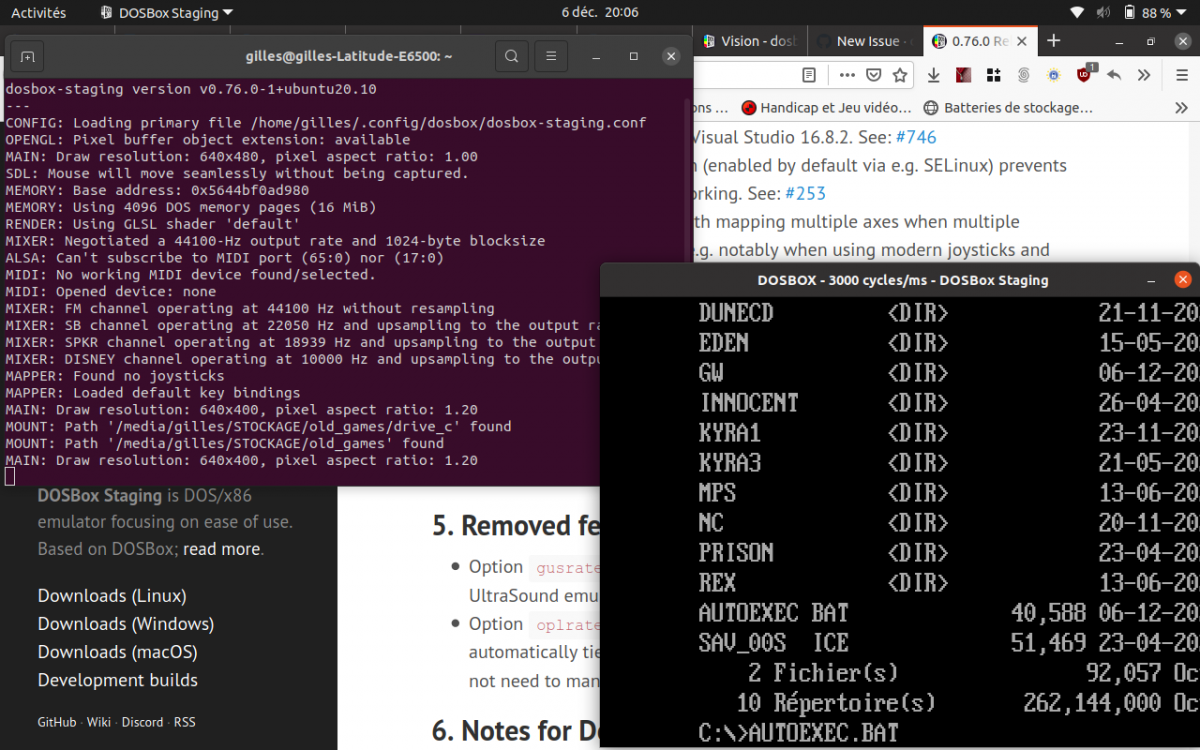The height and width of the screenshot is (750, 1200).
Task: Bookmark this page with the star icon
Action: (x=900, y=75)
